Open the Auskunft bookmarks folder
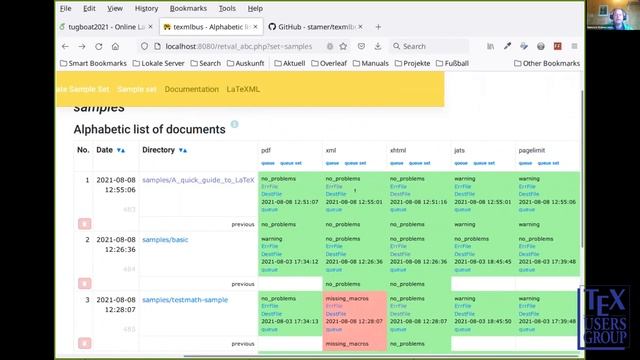 point(246,63)
